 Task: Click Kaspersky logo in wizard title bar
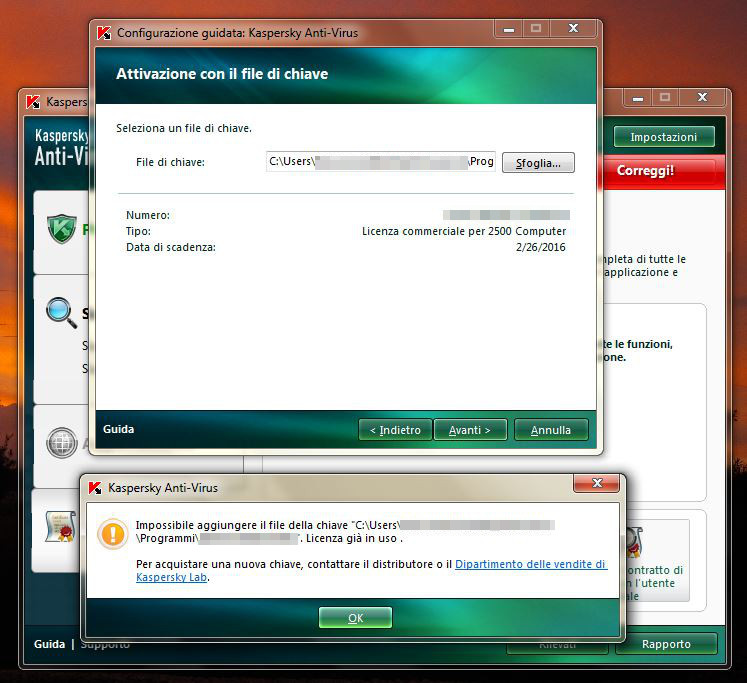pos(103,33)
